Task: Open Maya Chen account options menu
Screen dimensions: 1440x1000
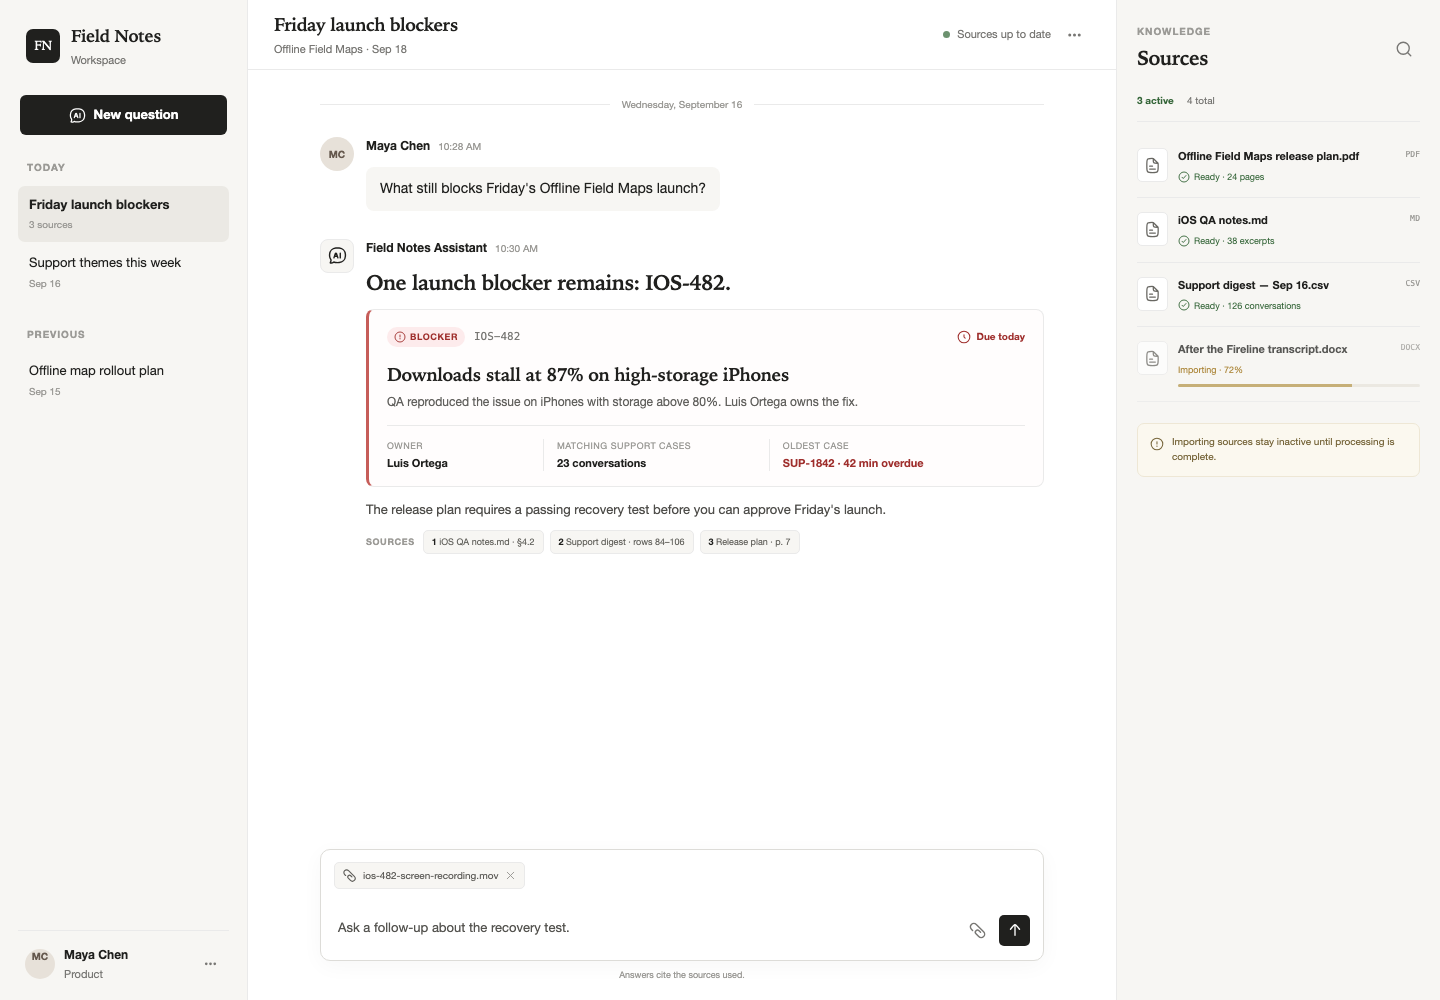Action: pos(210,964)
